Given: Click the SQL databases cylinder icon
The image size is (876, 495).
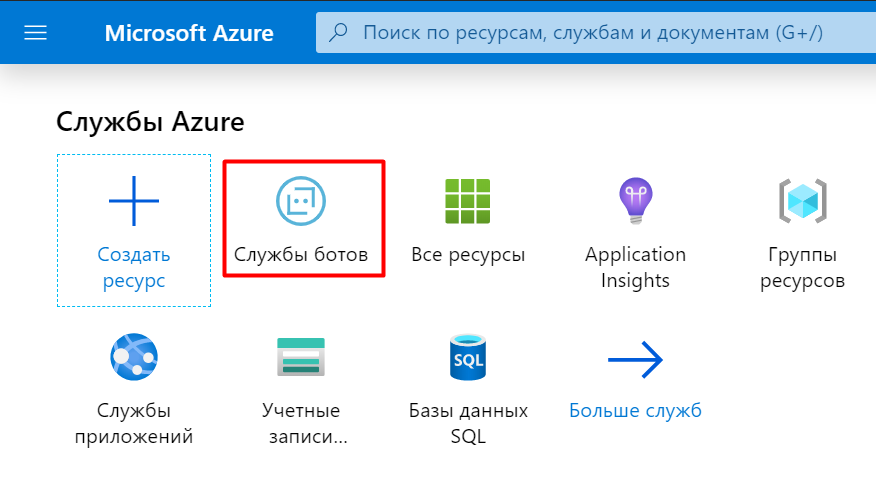Looking at the screenshot, I should point(468,357).
